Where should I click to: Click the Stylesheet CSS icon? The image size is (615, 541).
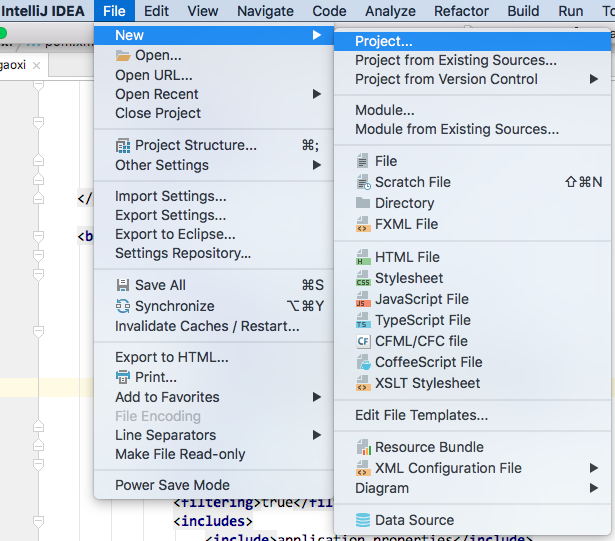tap(363, 279)
